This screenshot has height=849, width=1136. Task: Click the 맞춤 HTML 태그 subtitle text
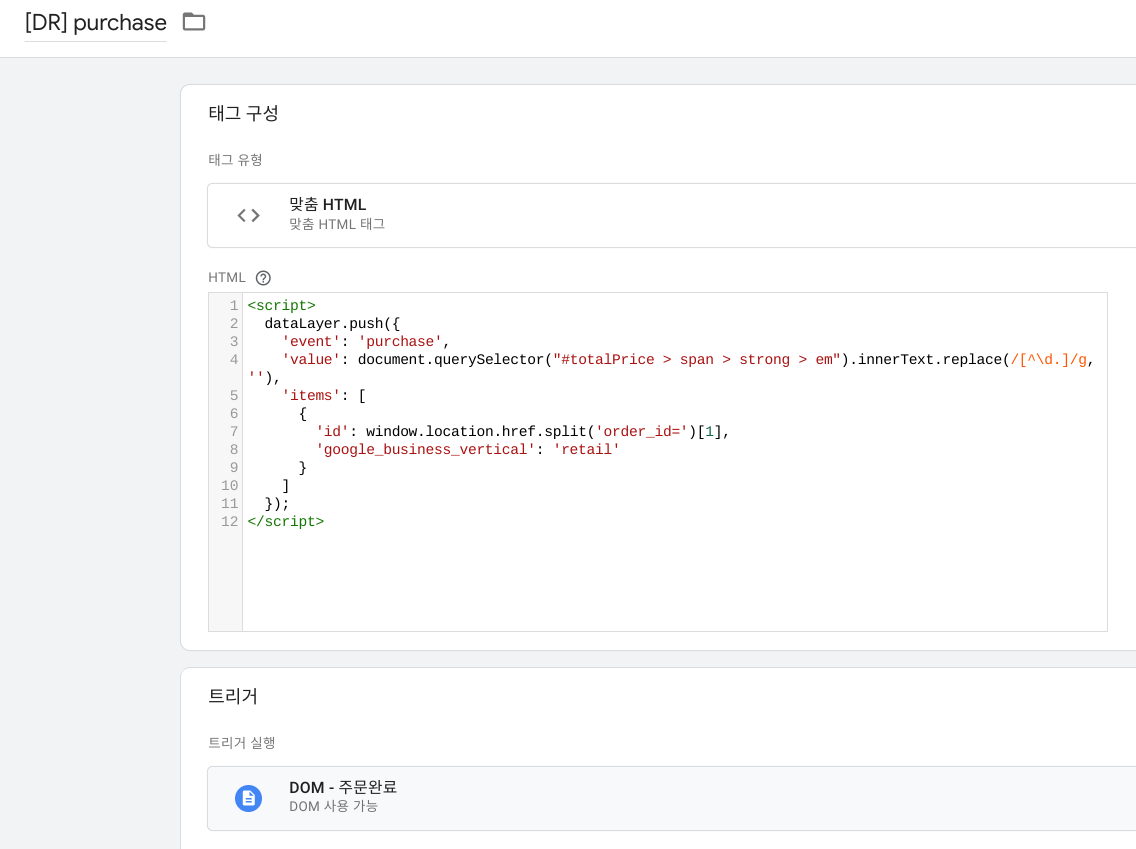pos(337,225)
